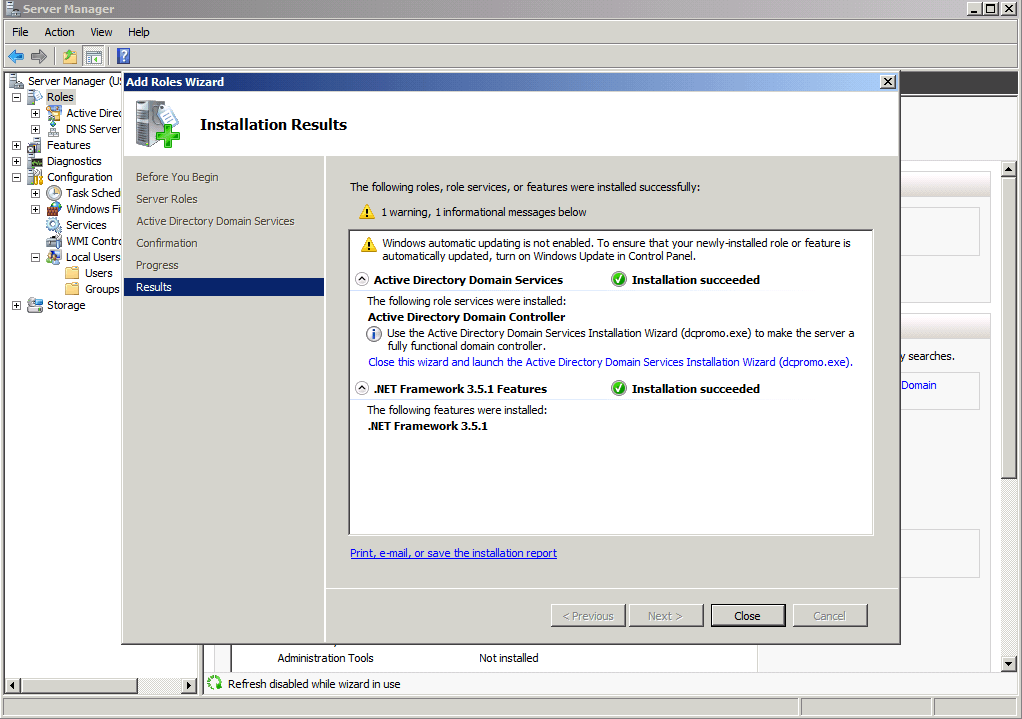Viewport: 1022px width, 719px height.
Task: Click the Cancel button
Action: pyautogui.click(x=830, y=615)
